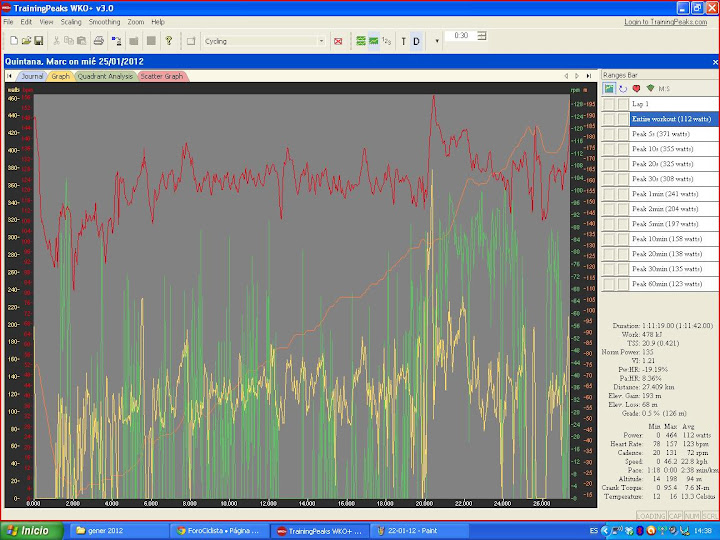The width and height of the screenshot is (720, 540).
Task: Switch to the Journal tab
Action: [32, 76]
